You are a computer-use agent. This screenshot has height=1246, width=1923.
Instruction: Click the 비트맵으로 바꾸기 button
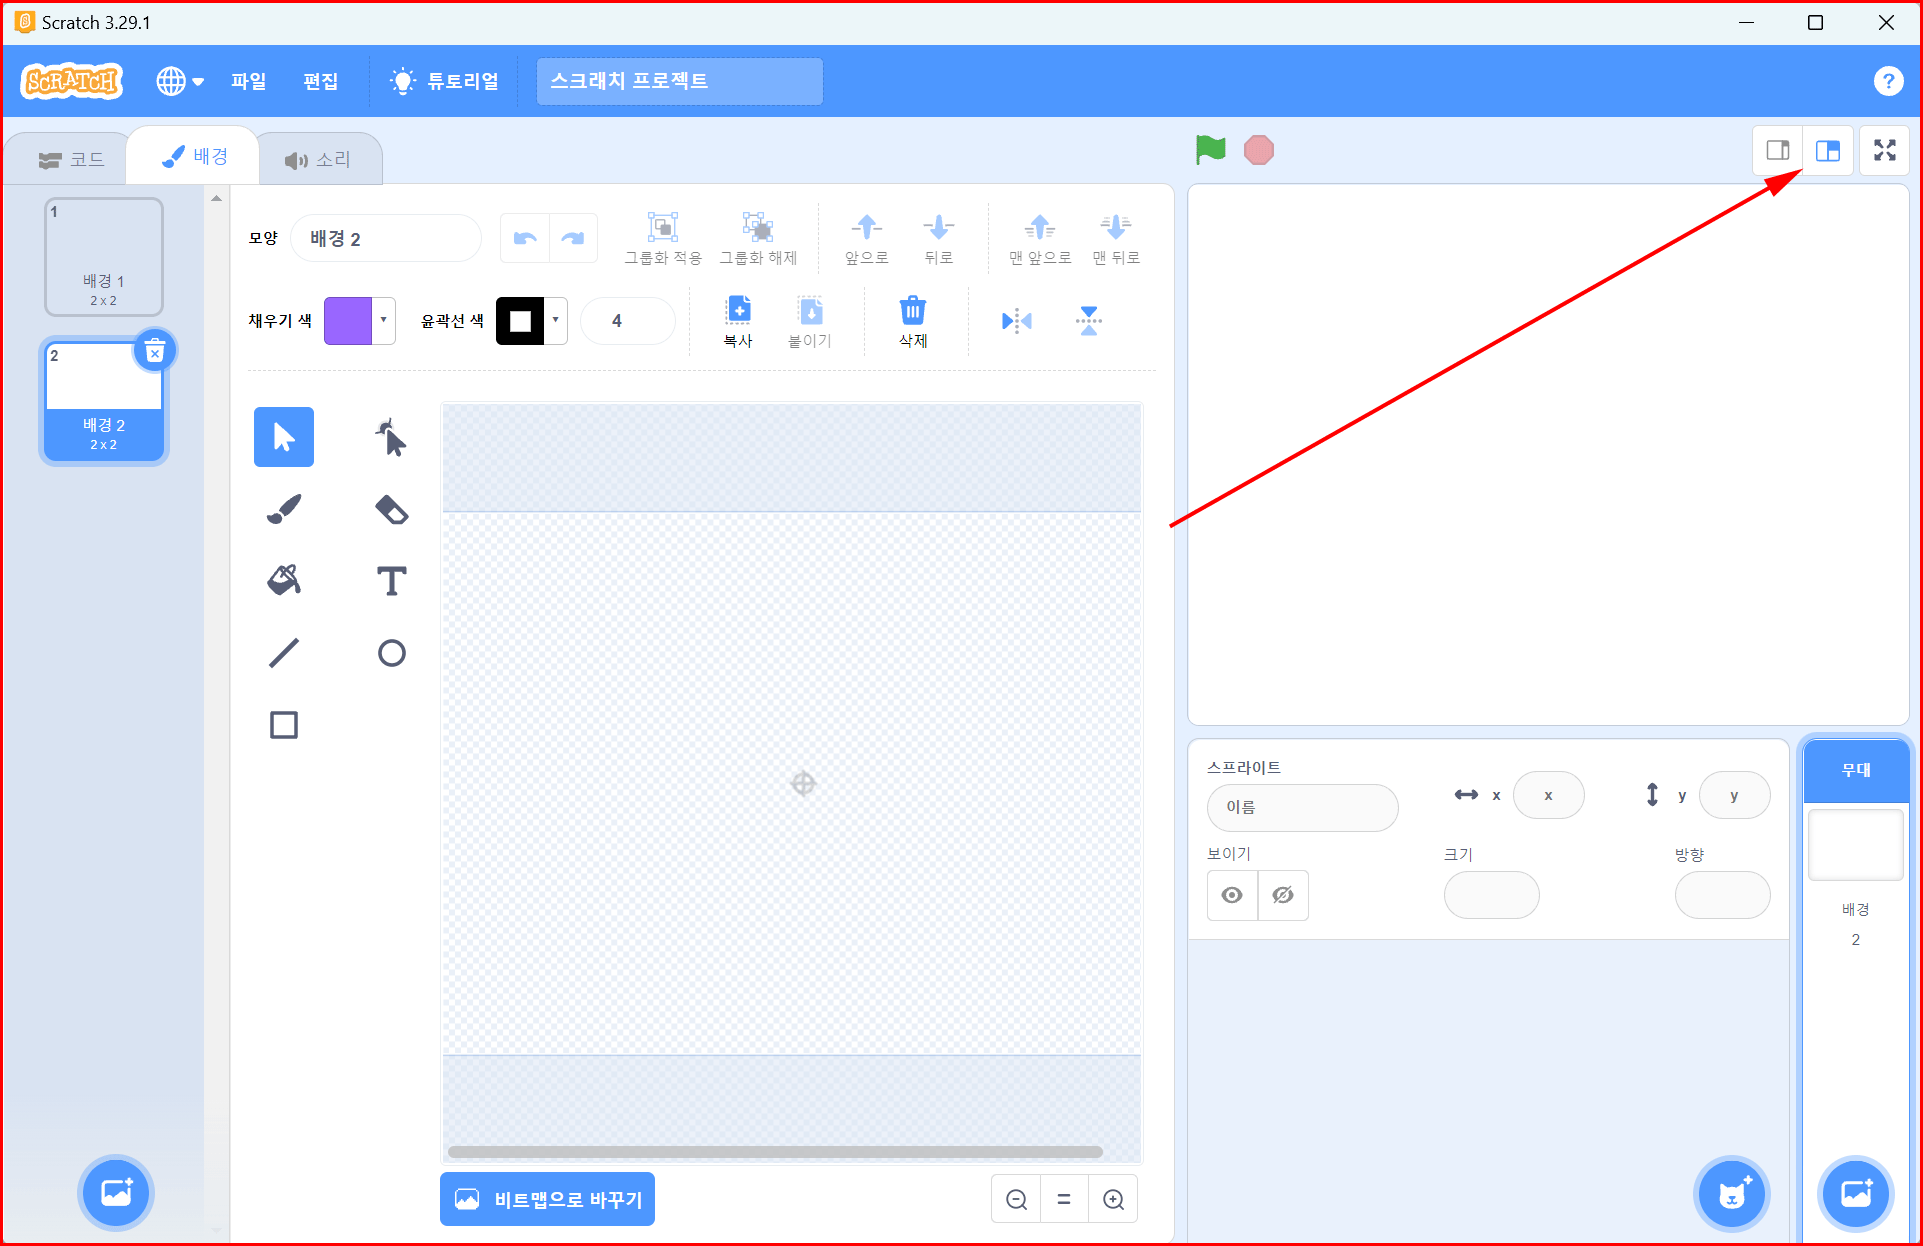[548, 1199]
